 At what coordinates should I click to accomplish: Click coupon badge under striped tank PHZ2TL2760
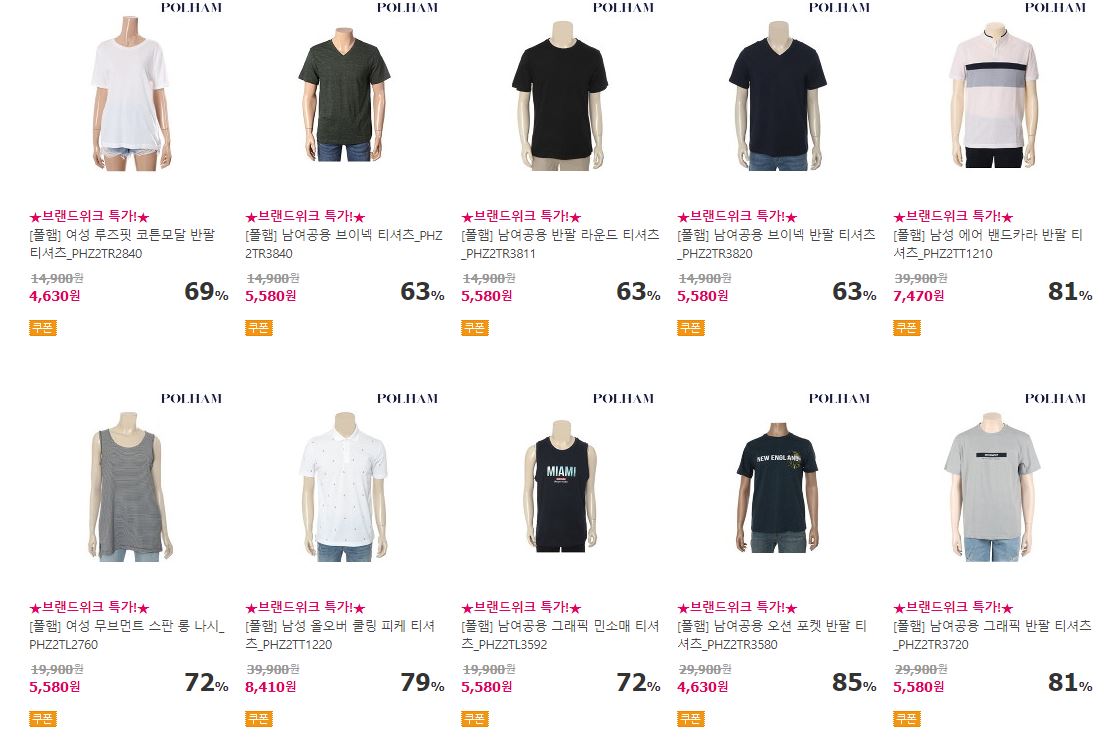click(x=43, y=719)
